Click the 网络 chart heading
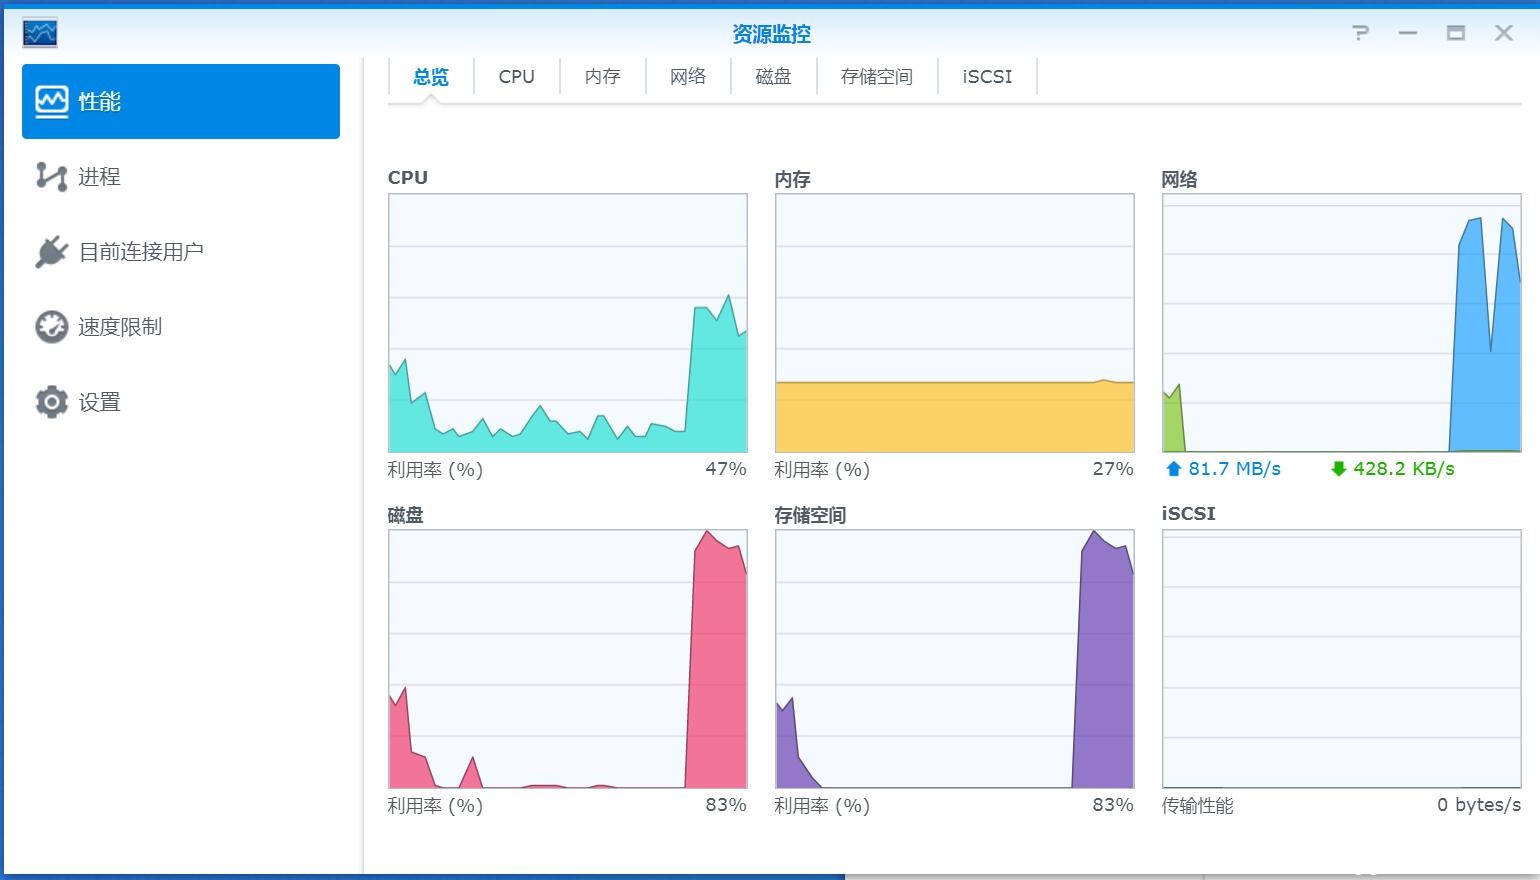The width and height of the screenshot is (1540, 880). pos(1179,179)
